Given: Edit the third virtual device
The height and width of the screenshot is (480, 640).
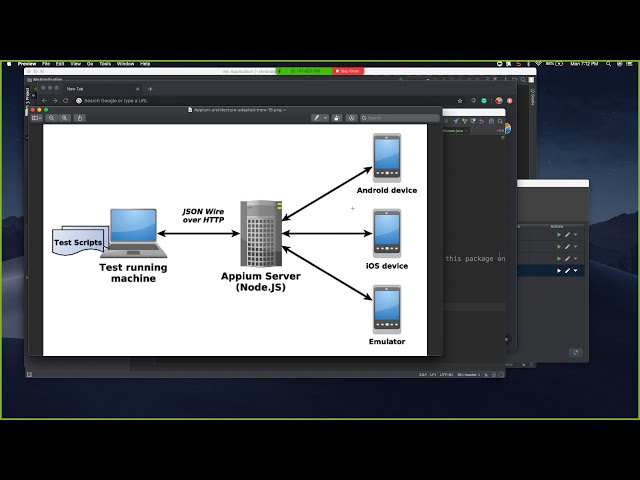Looking at the screenshot, I should click(567, 258).
